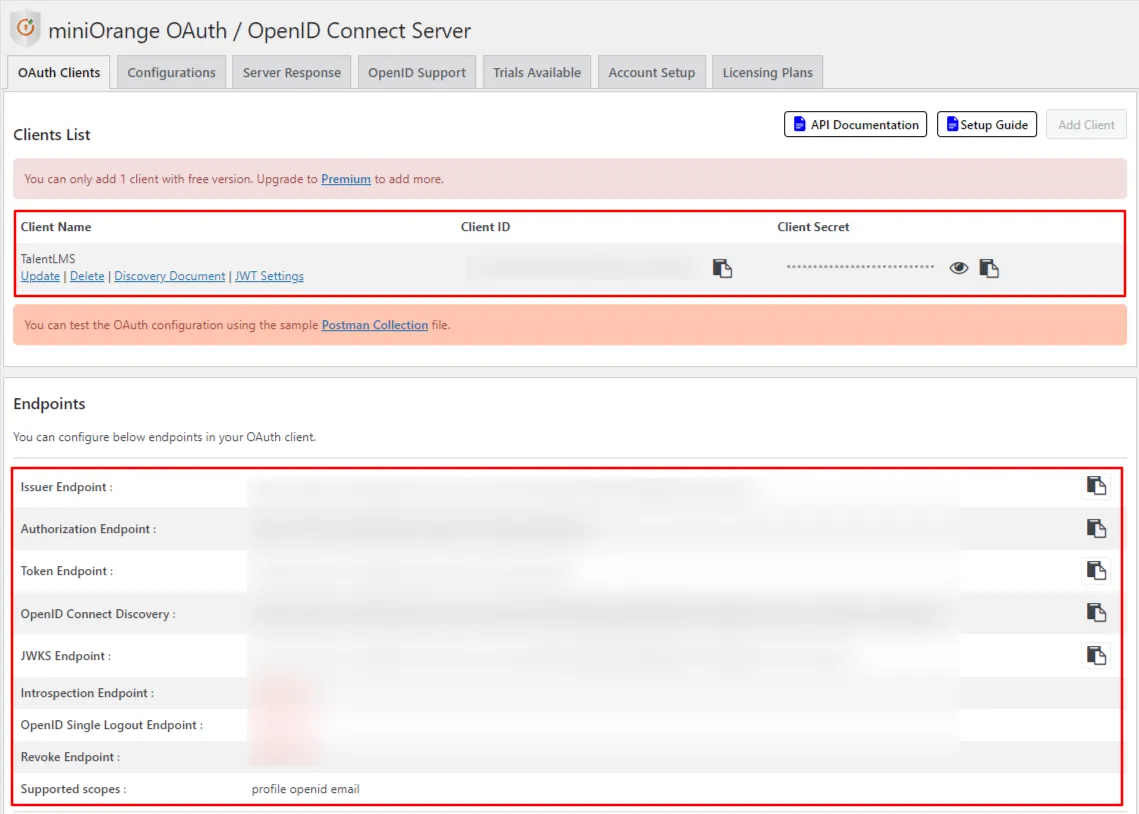Click the Authorization Endpoint label
This screenshot has width=1139, height=814.
click(88, 529)
